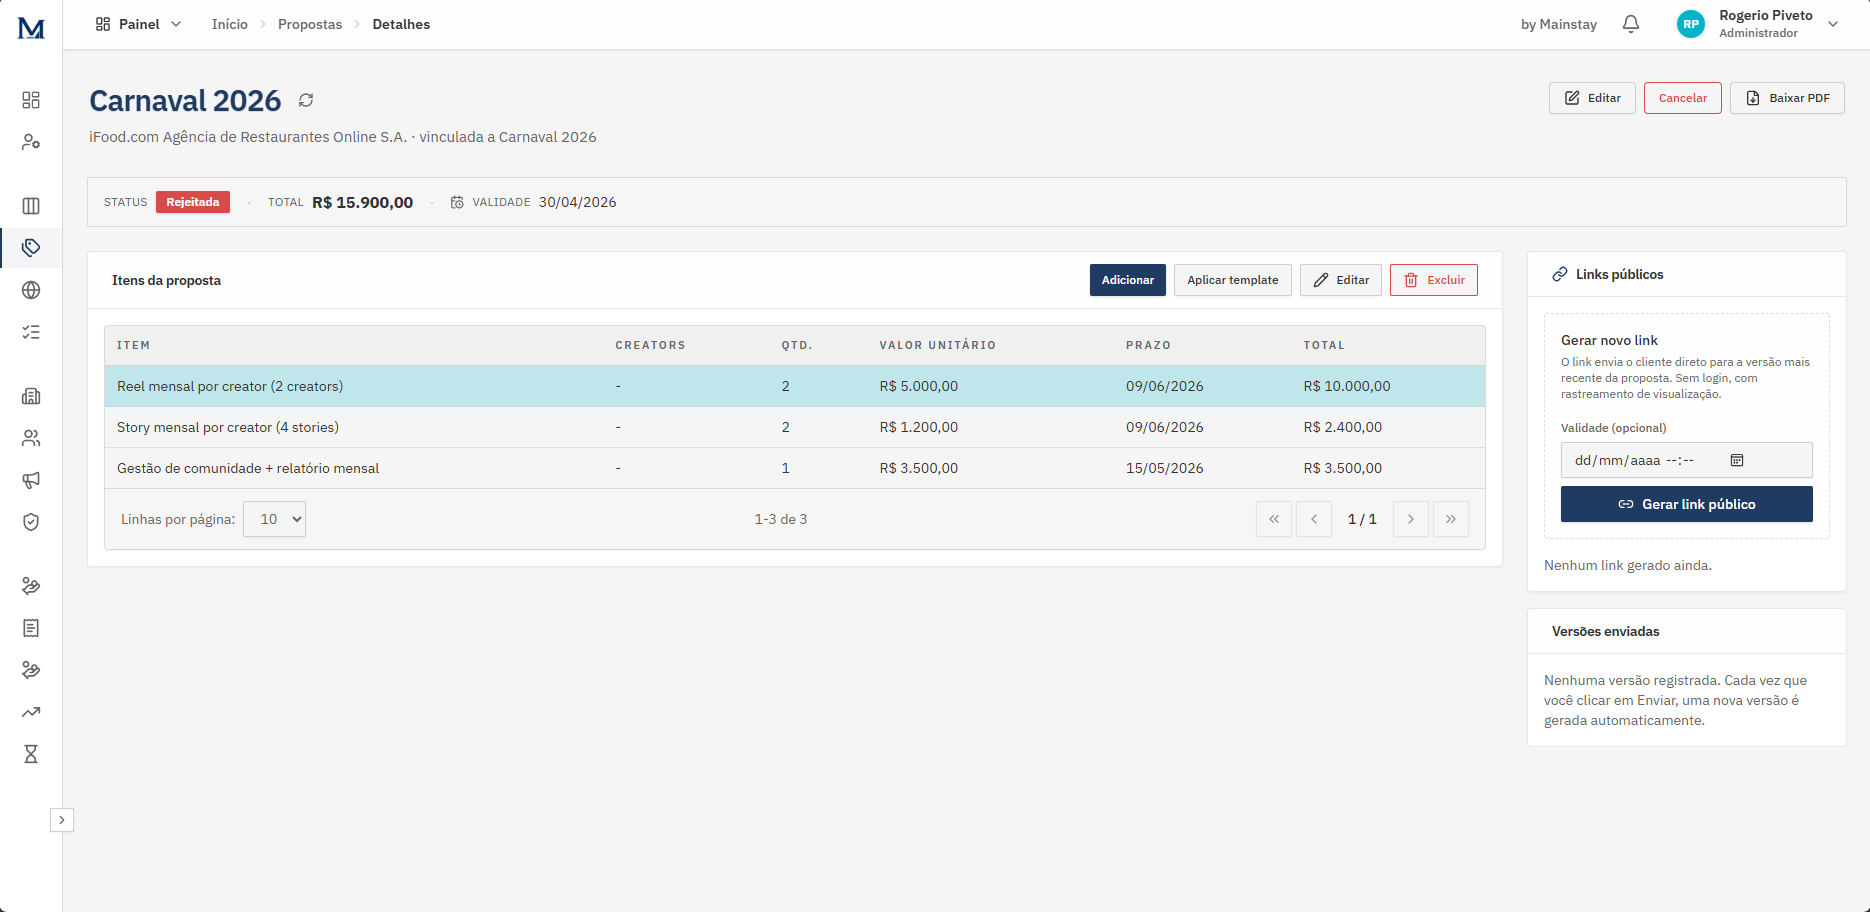Click the R$ 10.000,00 total cell
Viewport: 1870px width, 912px height.
pos(1347,386)
